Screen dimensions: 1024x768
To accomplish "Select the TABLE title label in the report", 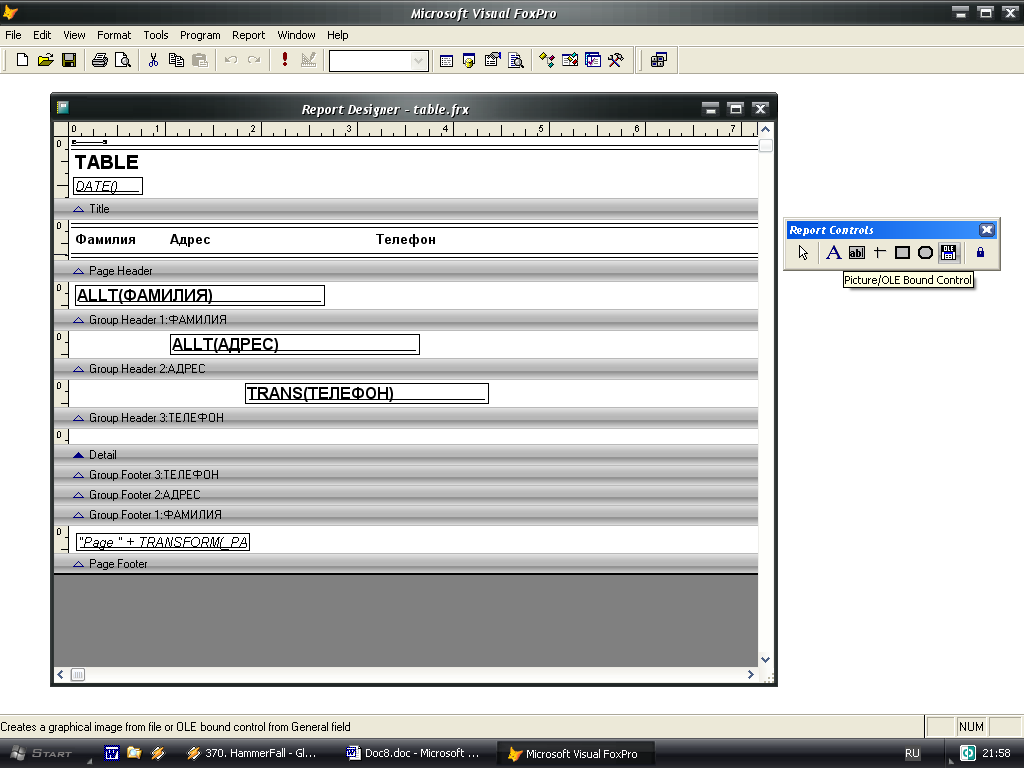I will point(106,162).
